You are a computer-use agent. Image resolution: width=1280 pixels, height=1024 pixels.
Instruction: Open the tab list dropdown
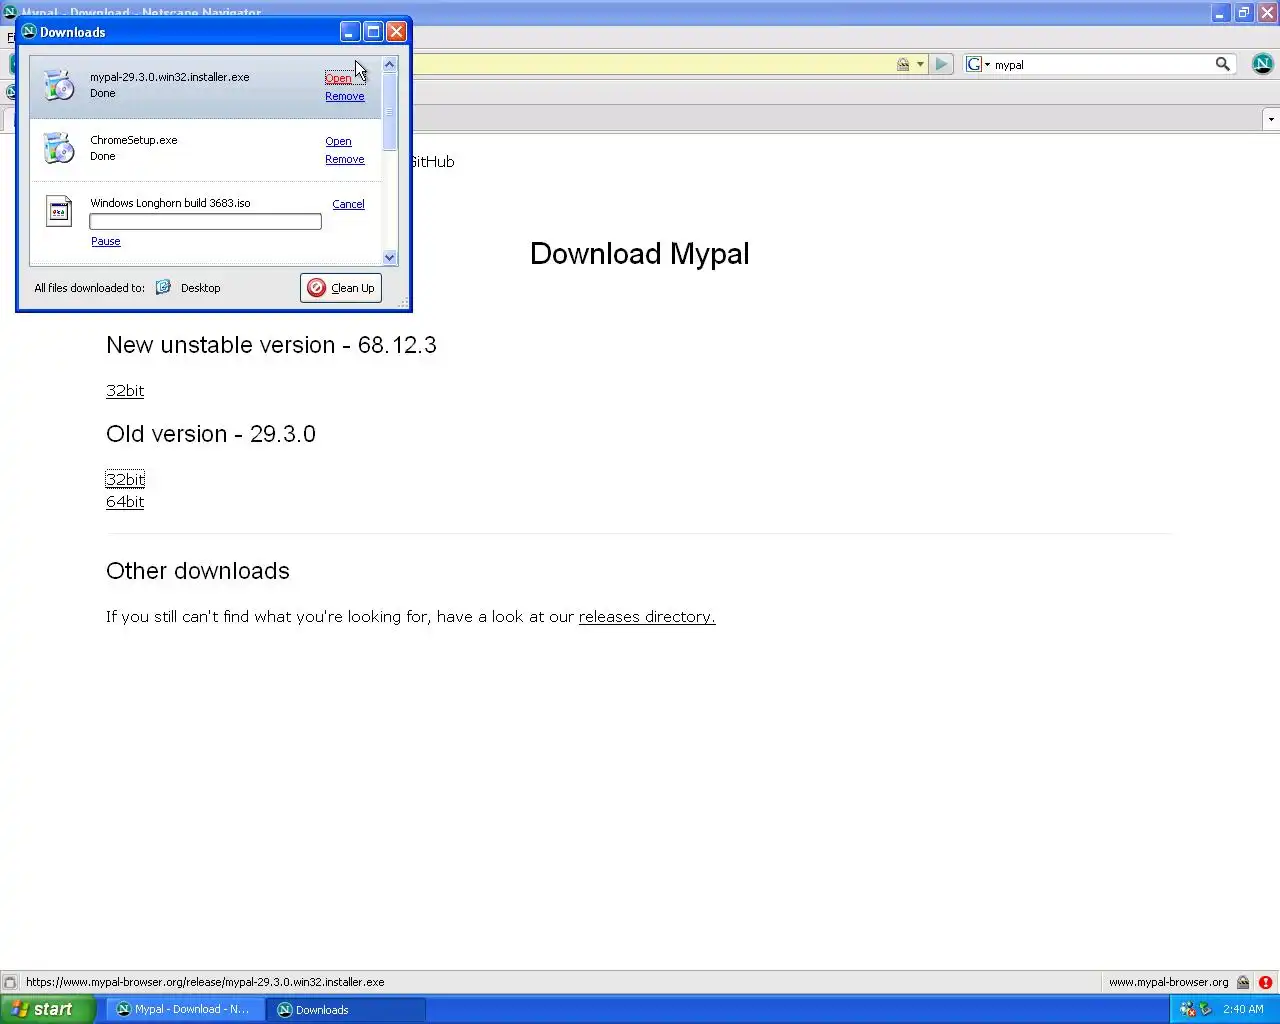[x=1271, y=119]
